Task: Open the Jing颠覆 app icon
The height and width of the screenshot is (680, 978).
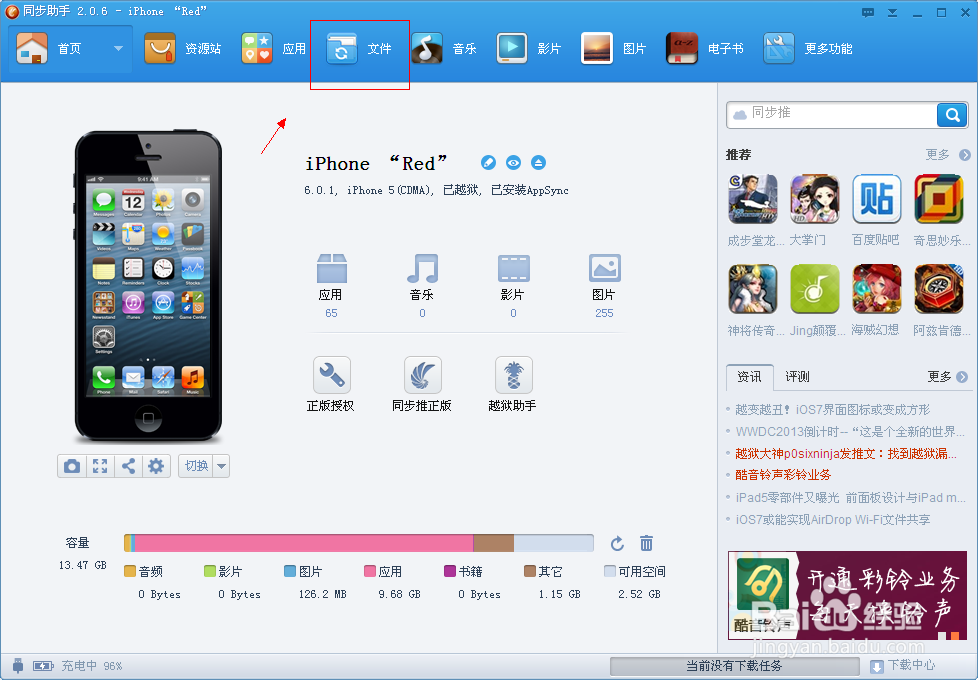Action: pos(815,289)
